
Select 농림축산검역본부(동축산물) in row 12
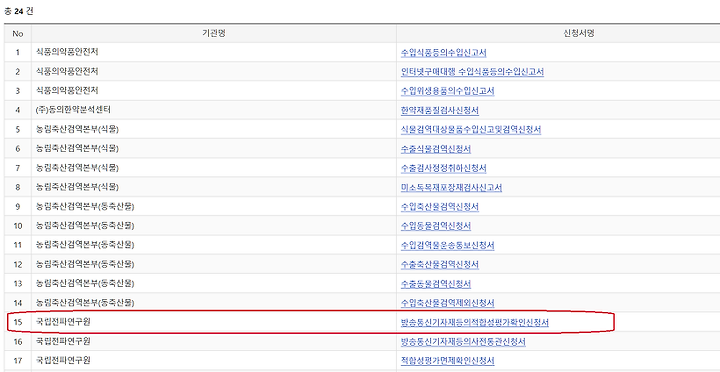pos(85,264)
